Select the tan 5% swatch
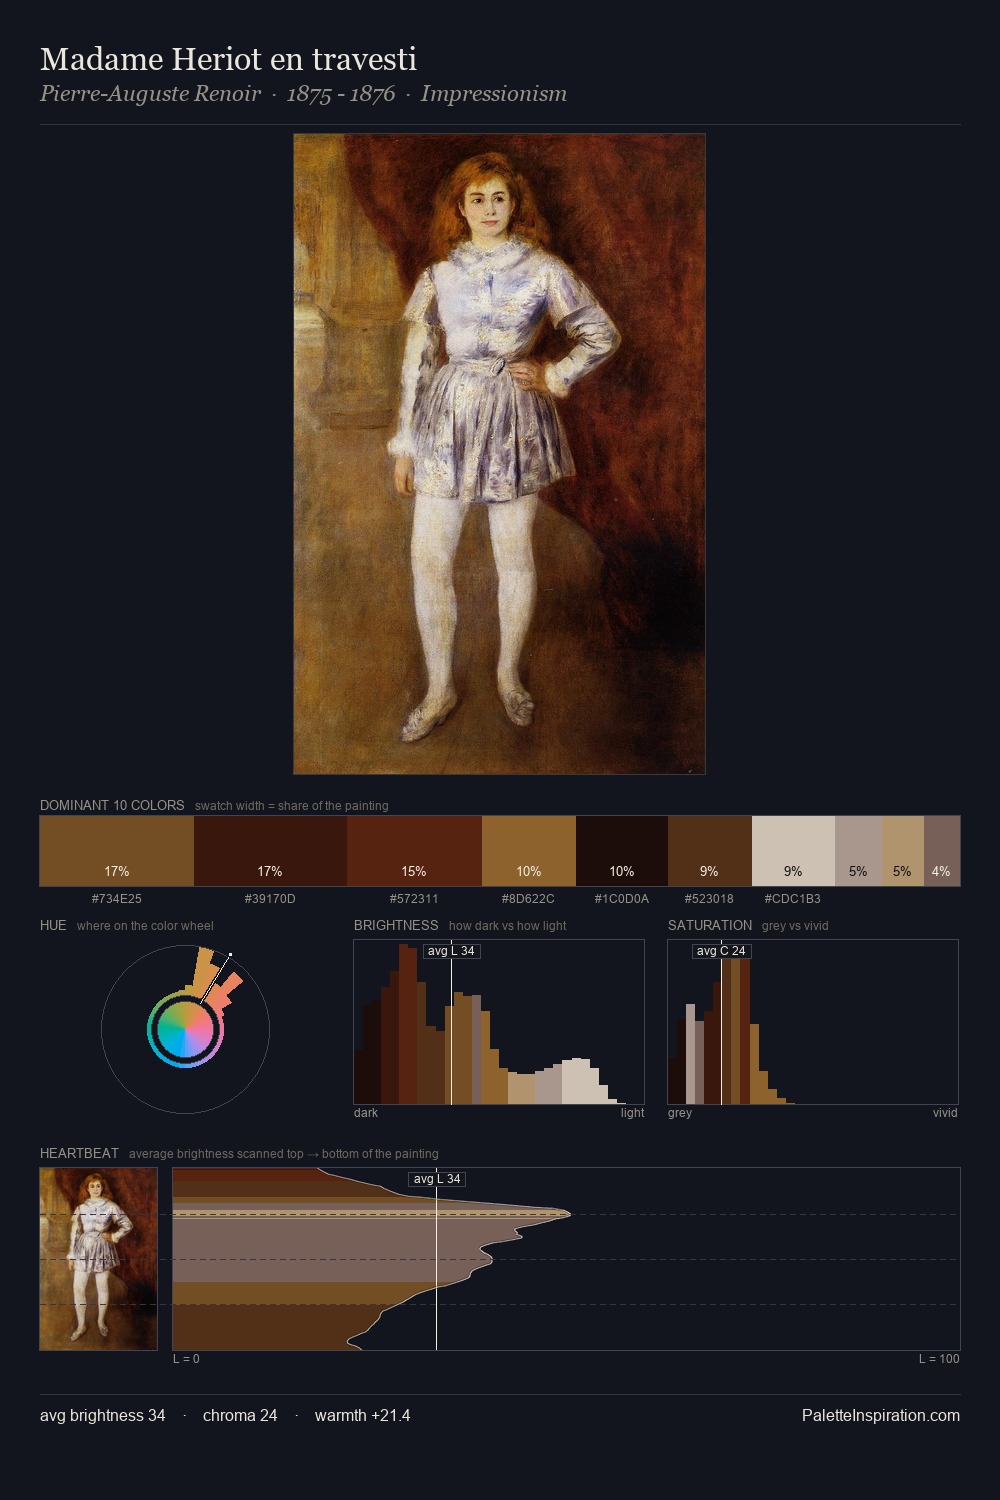Viewport: 1000px width, 1500px height. click(902, 851)
